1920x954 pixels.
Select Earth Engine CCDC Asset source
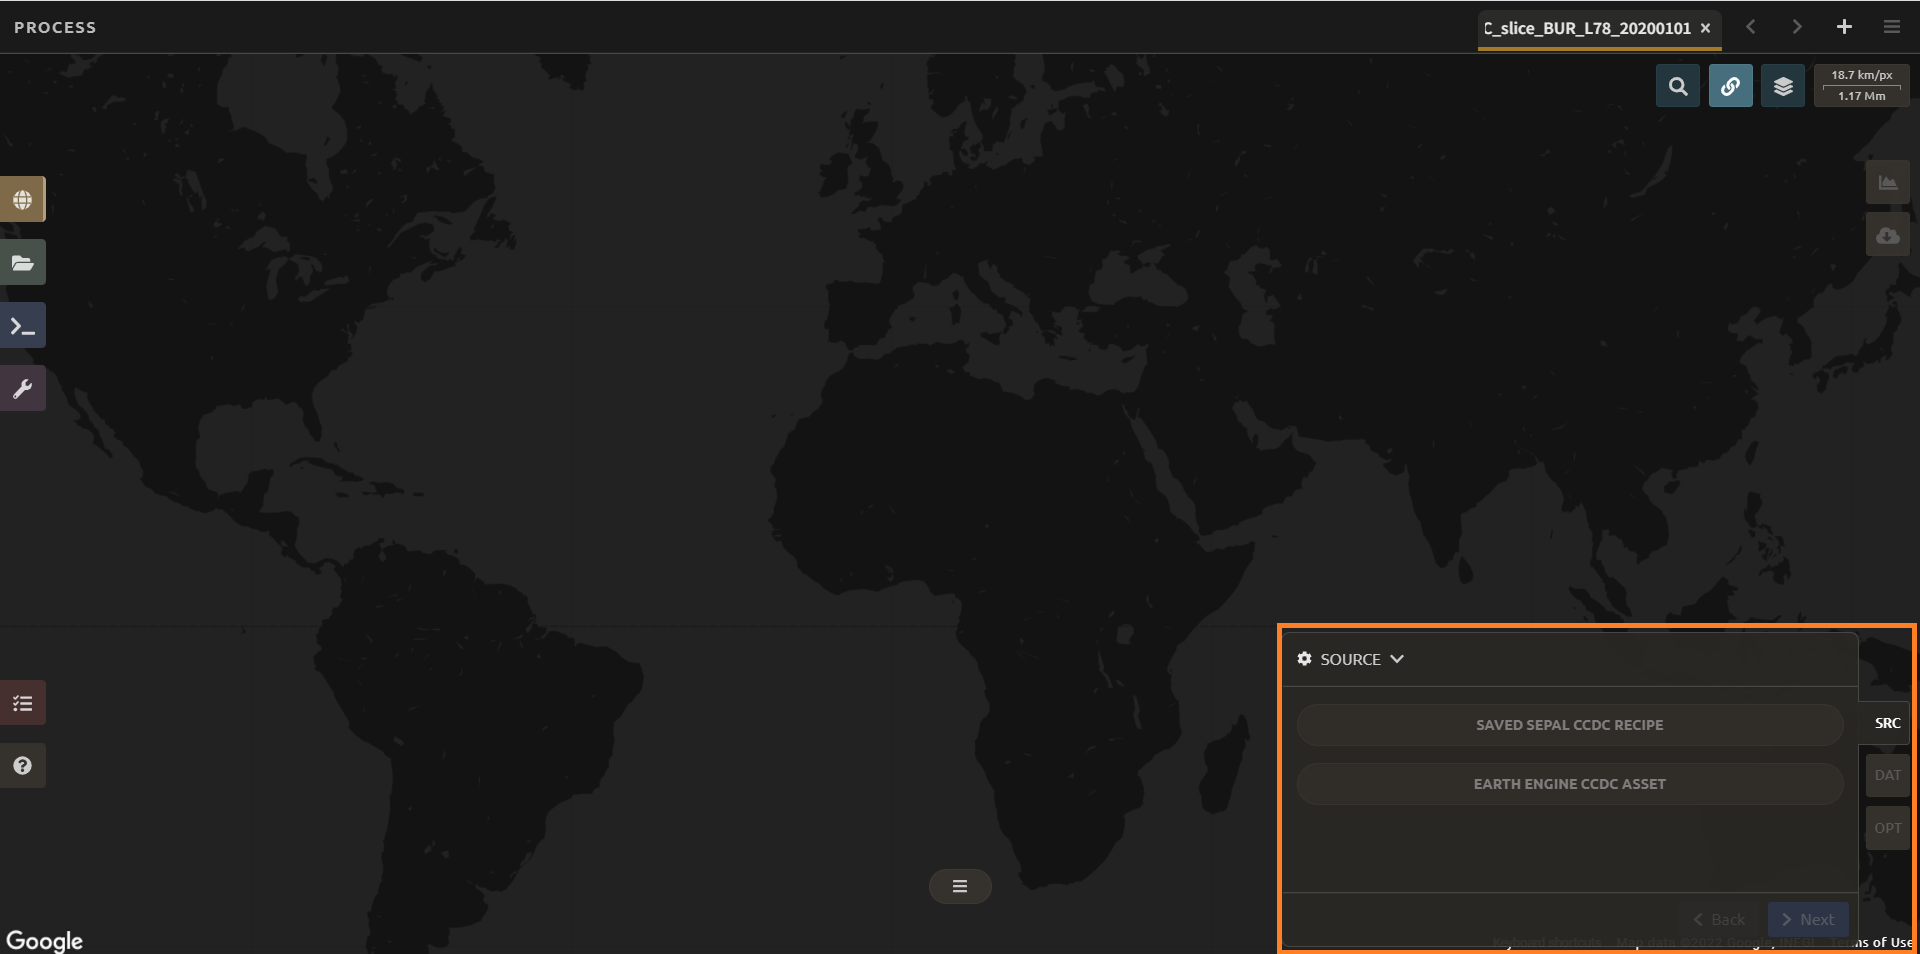(x=1569, y=784)
